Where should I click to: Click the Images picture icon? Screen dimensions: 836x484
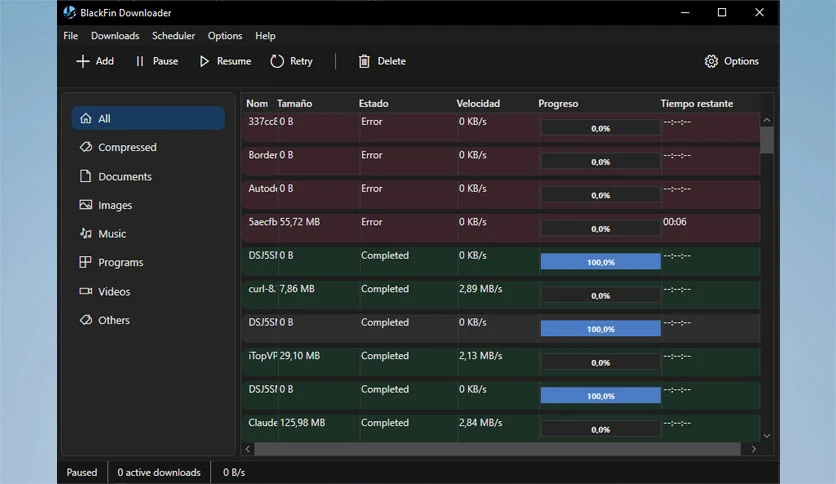click(85, 205)
